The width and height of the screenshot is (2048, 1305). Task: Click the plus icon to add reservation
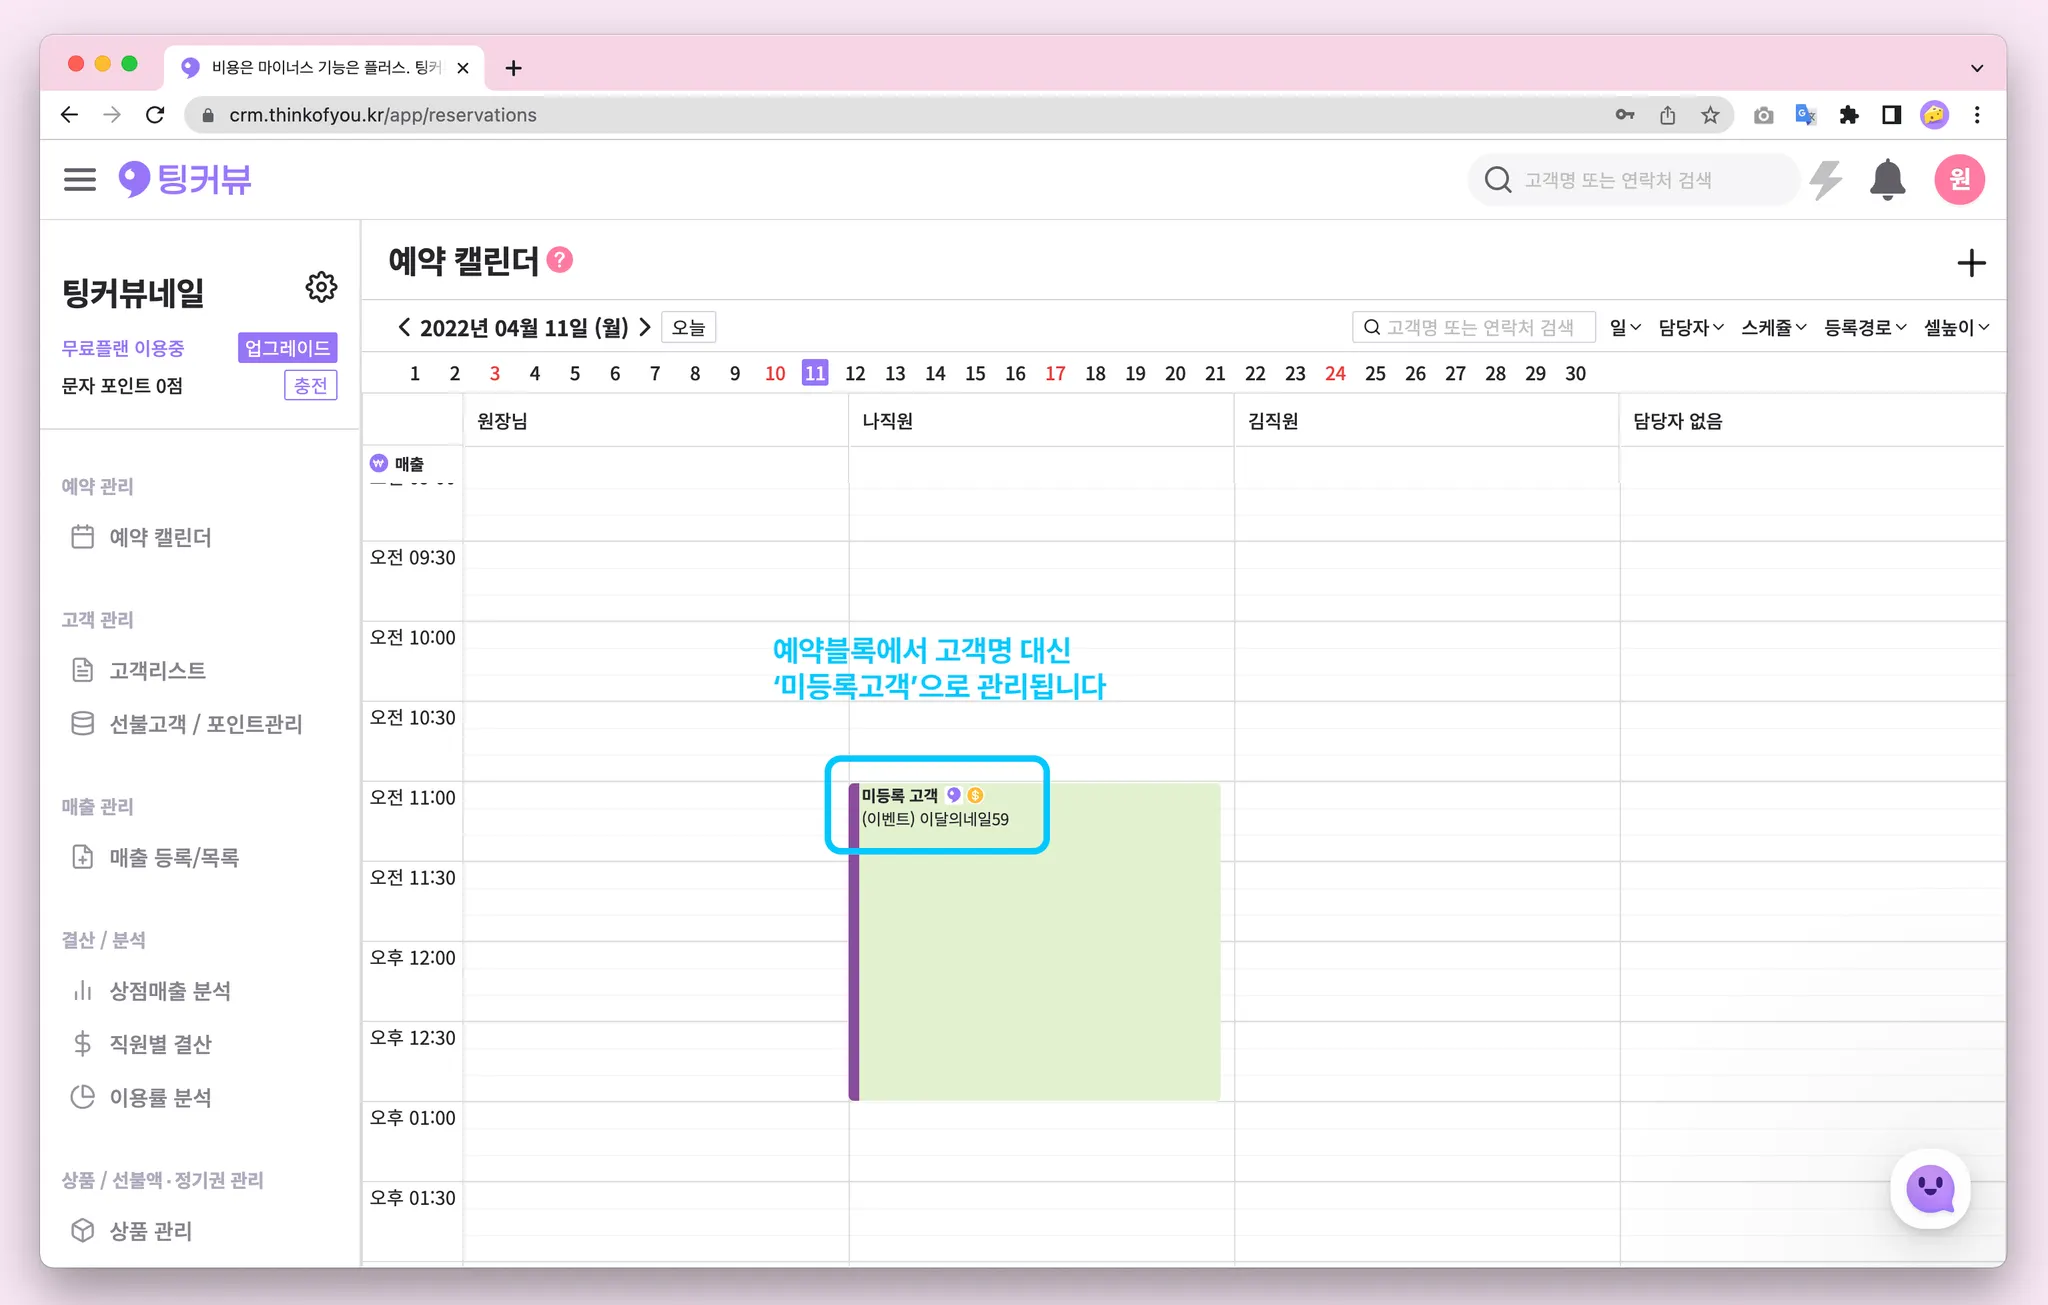(x=1970, y=264)
